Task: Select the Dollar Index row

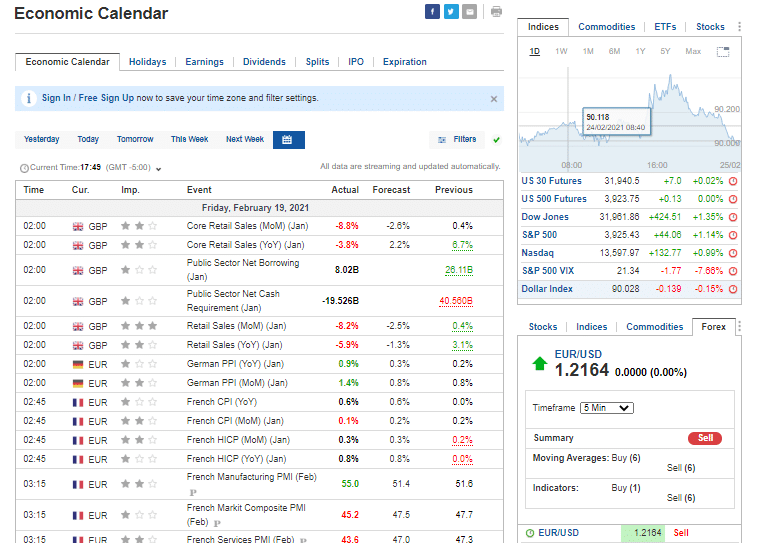Action: click(629, 289)
